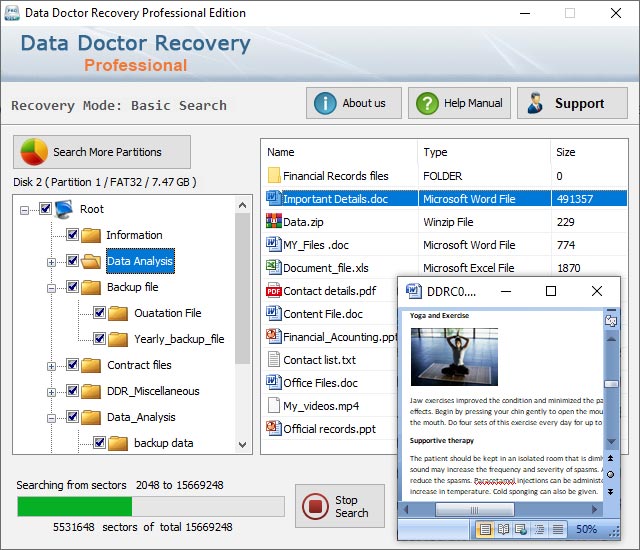The height and width of the screenshot is (550, 640).
Task: Select Print Layout view in preview window
Action: 485,529
